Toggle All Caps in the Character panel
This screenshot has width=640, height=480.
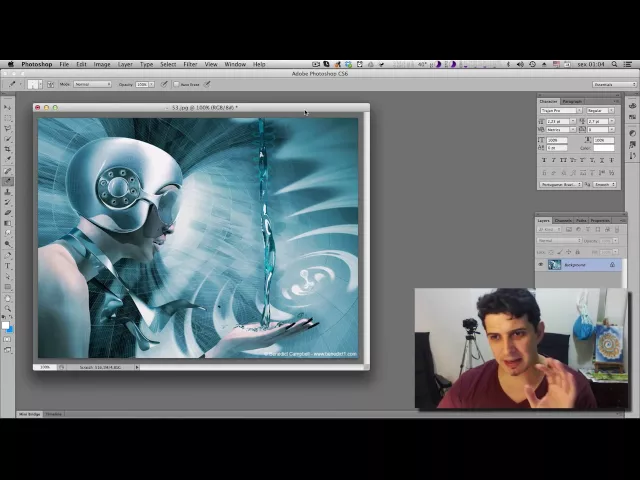pos(563,160)
